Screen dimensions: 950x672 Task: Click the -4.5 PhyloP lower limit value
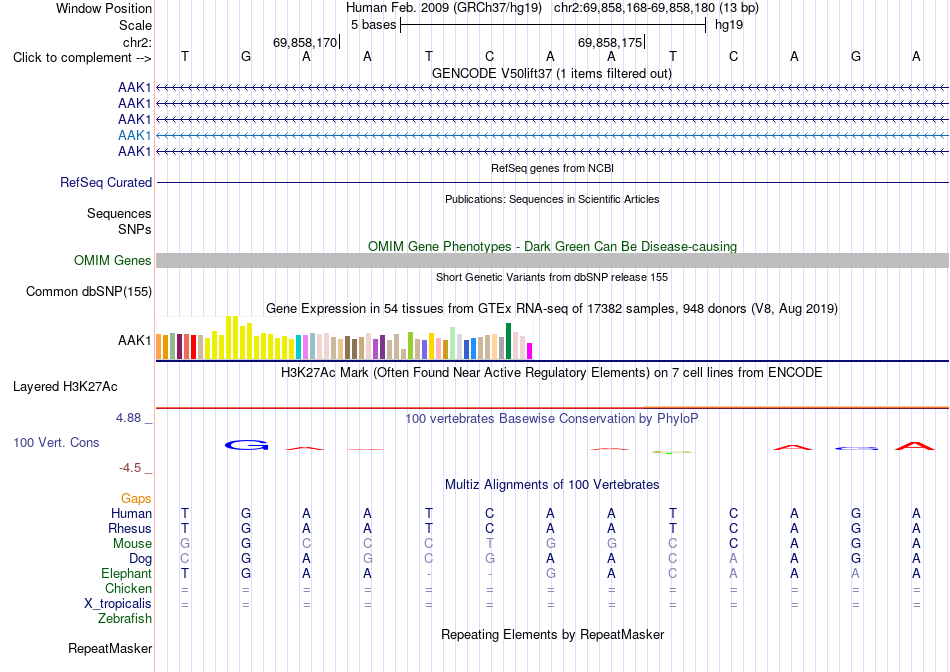point(130,468)
